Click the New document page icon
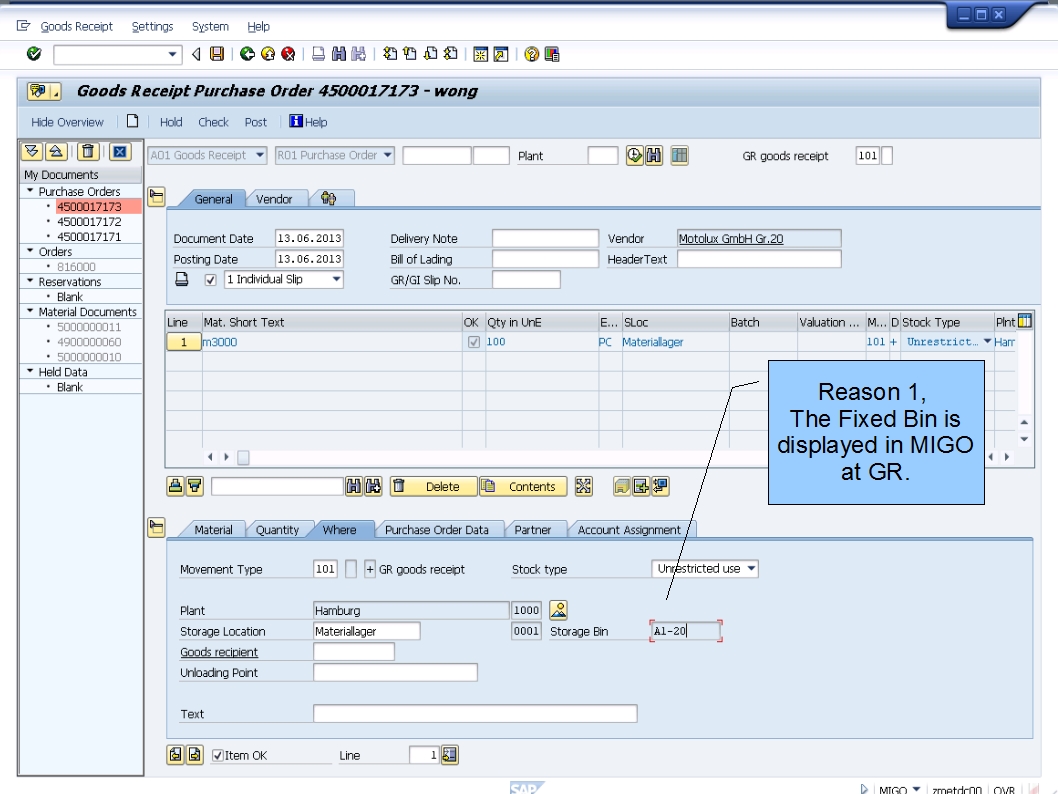 [132, 121]
